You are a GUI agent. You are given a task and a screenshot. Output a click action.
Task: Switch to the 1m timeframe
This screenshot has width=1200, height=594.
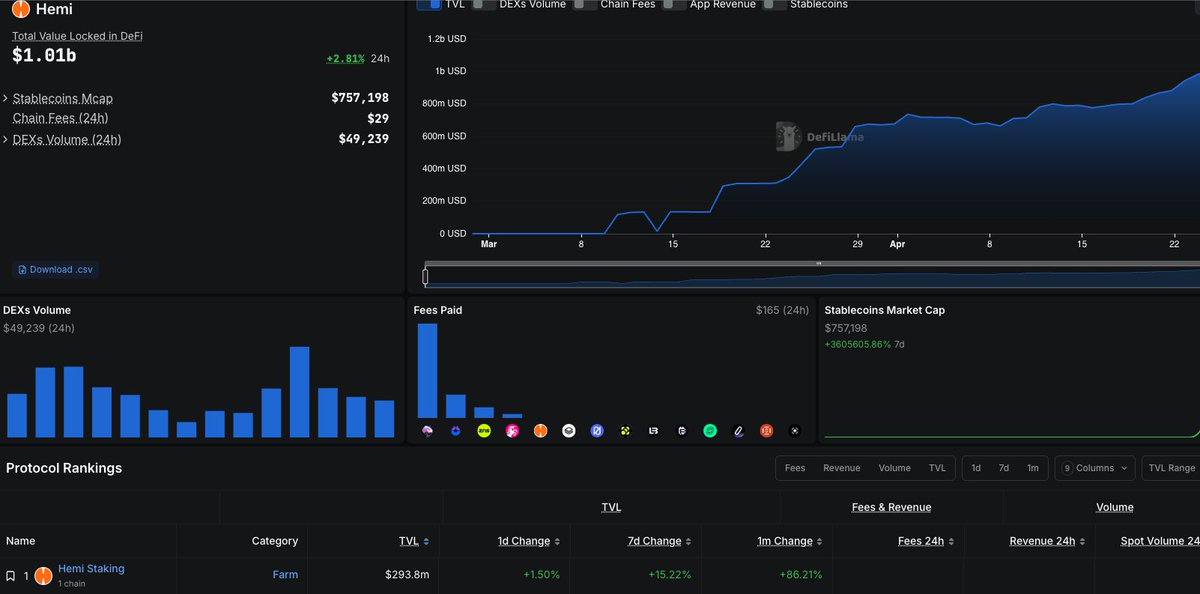pos(1032,468)
